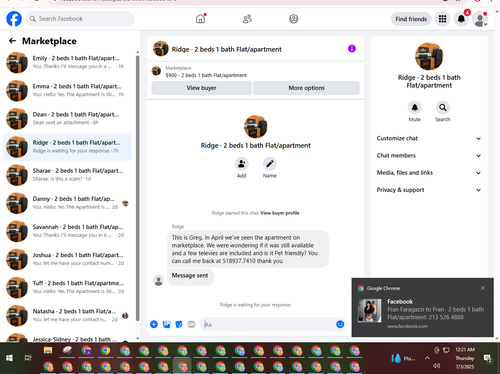This screenshot has width=500, height=374.
Task: Open Emma's apartment conversation
Action: point(67,90)
